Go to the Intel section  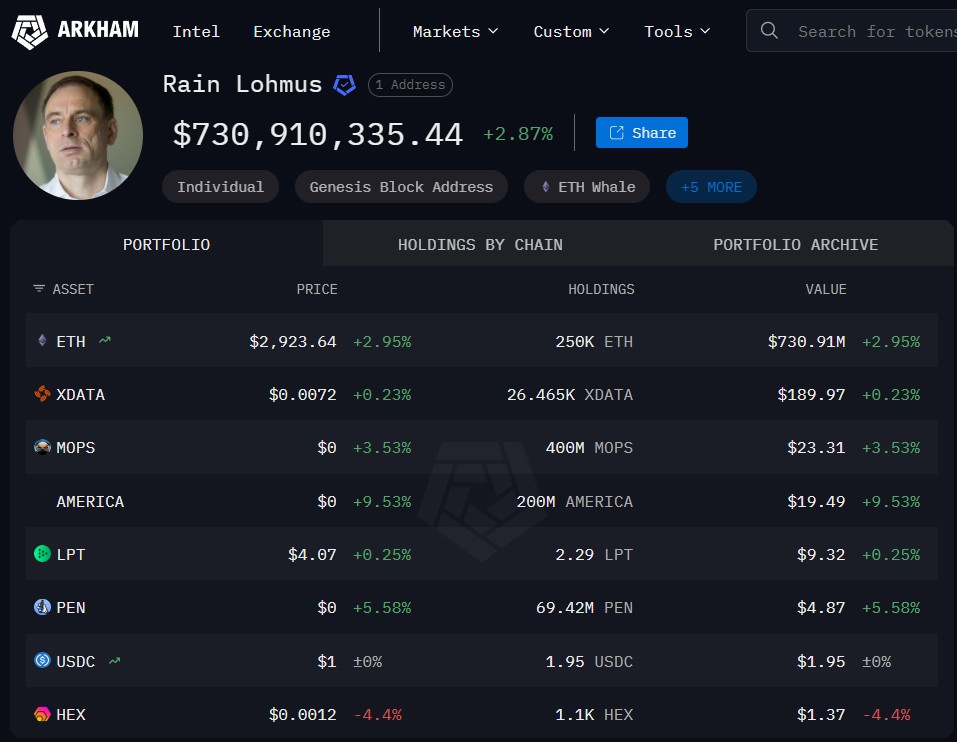(196, 31)
